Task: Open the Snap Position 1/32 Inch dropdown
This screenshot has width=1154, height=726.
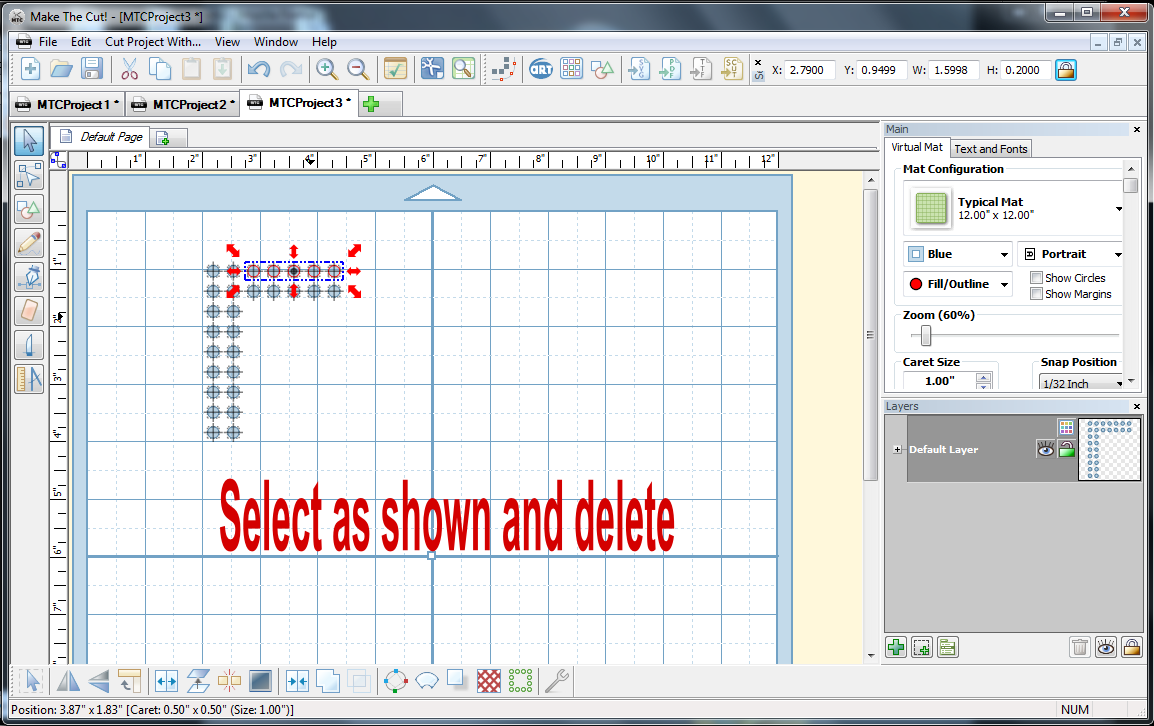Action: tap(1081, 383)
